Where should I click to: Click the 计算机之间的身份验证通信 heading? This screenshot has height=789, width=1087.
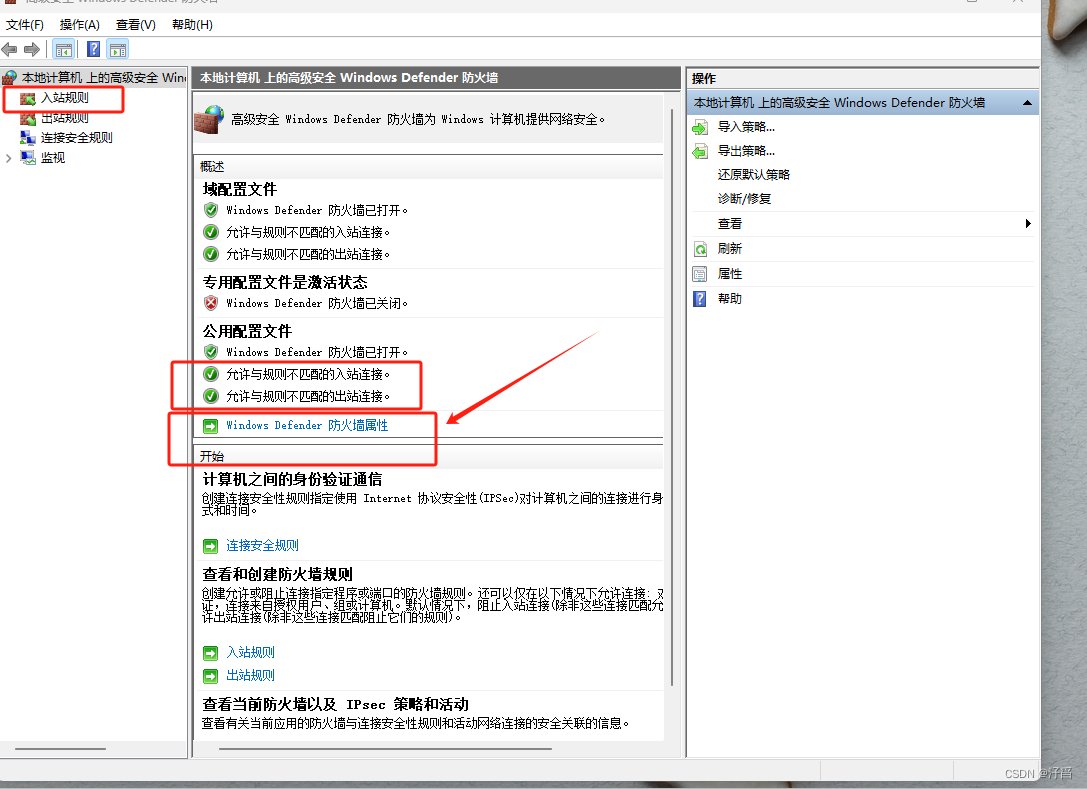(292, 480)
